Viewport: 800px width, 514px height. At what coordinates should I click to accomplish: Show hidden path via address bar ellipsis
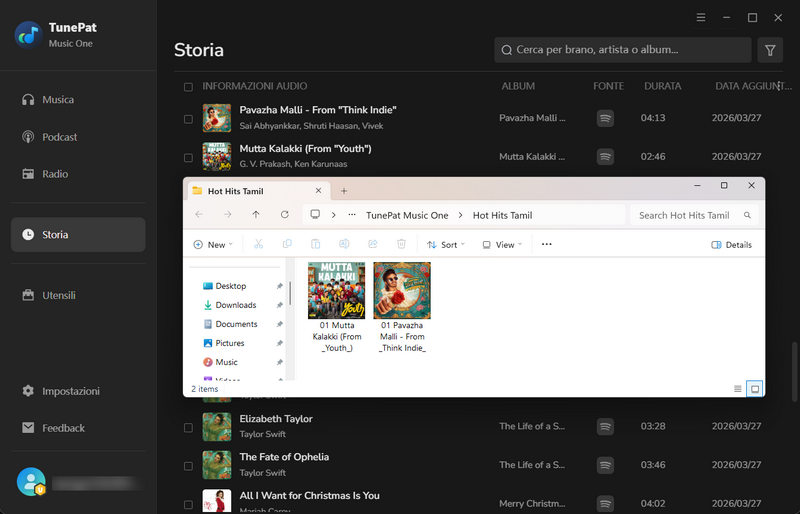(352, 215)
